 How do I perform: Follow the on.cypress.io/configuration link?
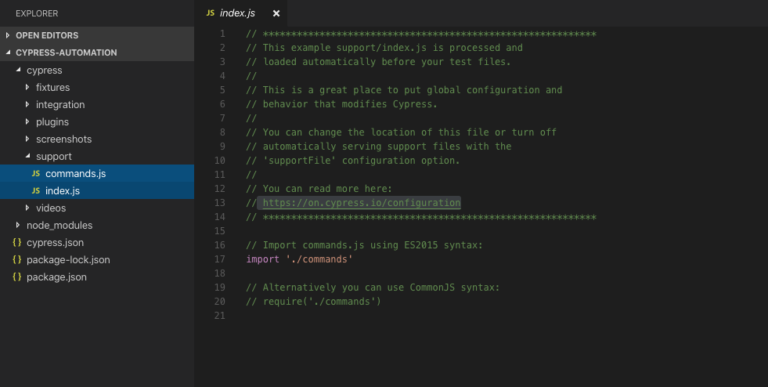(361, 203)
